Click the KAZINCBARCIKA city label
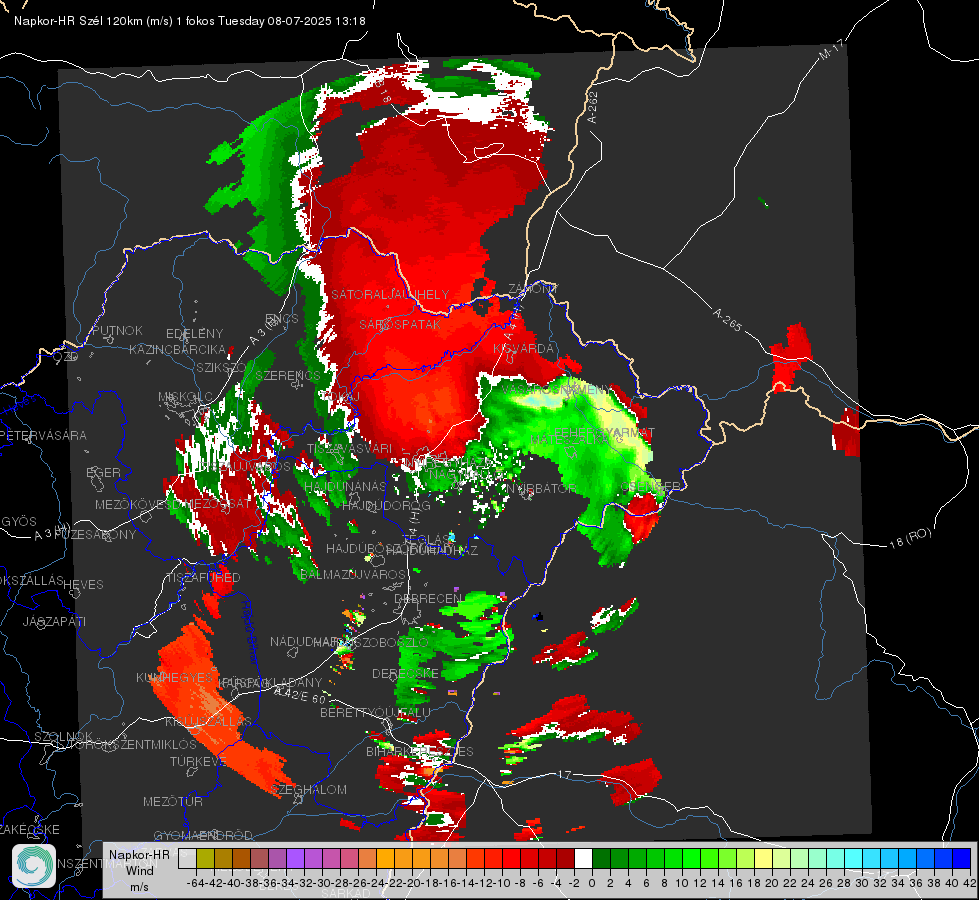979x900 pixels. (x=177, y=350)
